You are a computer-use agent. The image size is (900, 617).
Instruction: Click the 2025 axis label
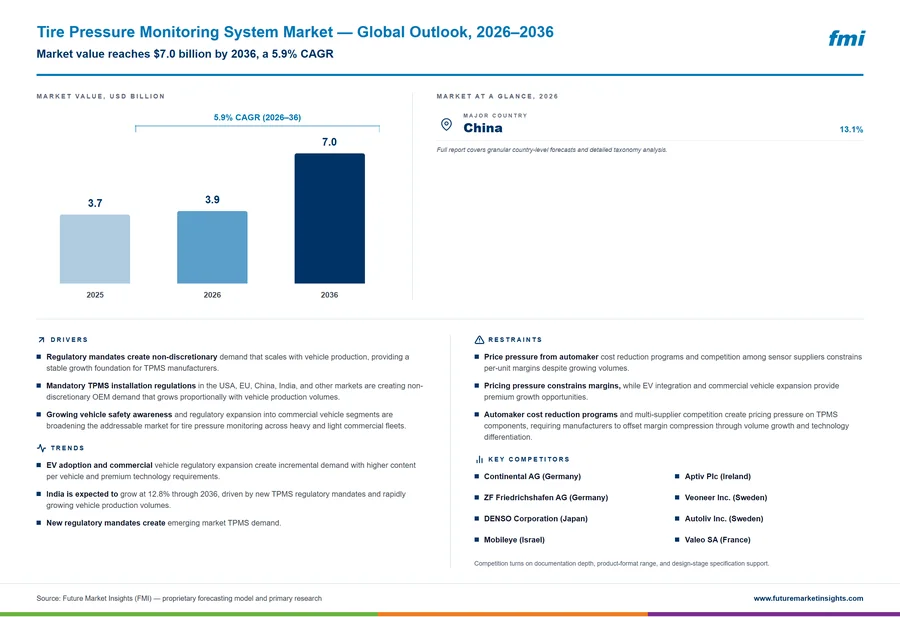[95, 295]
